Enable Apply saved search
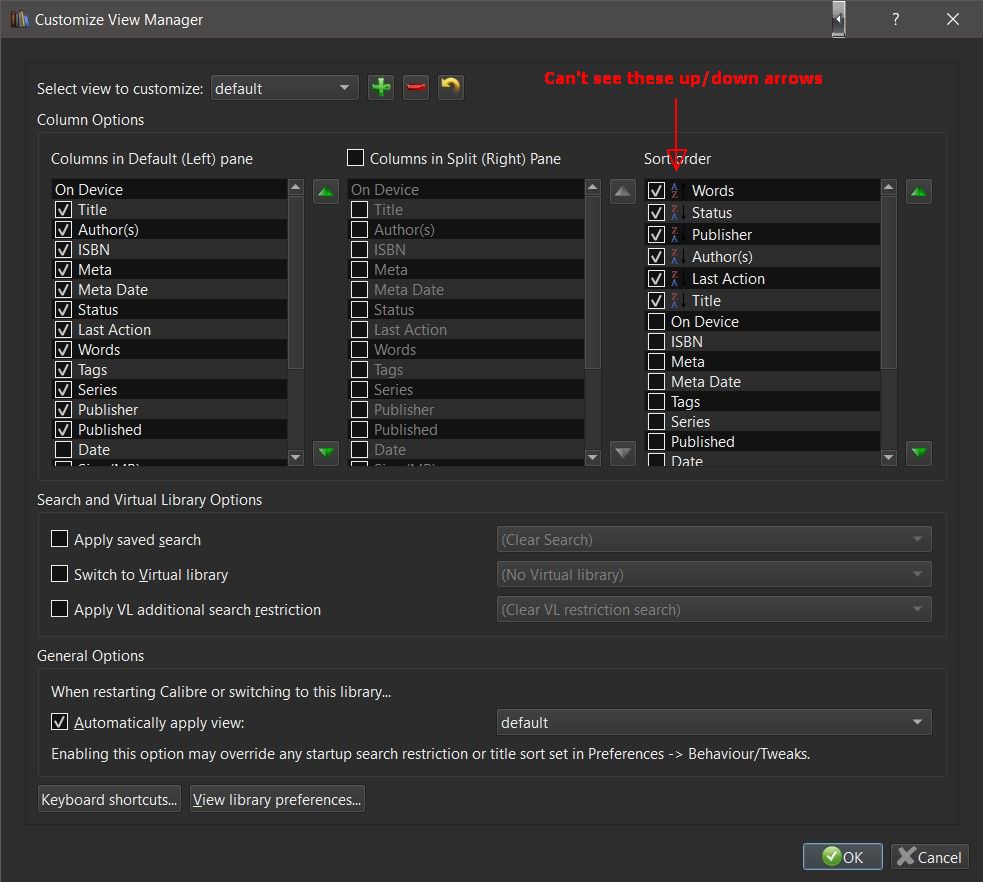 pyautogui.click(x=60, y=538)
